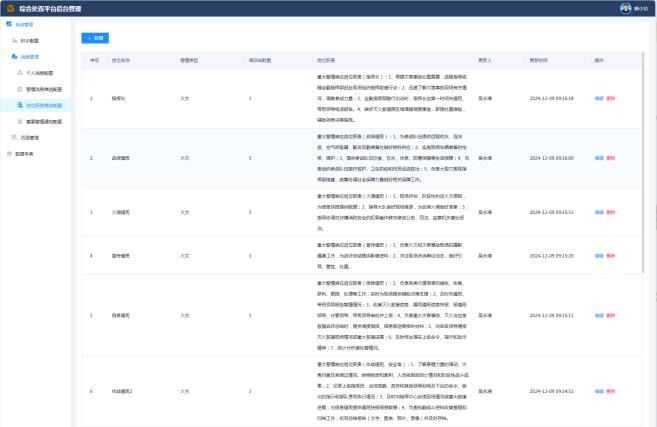Screen dimensions: 657x427
Task: Click 编辑 for row 1 指挥长
Action: pos(599,99)
